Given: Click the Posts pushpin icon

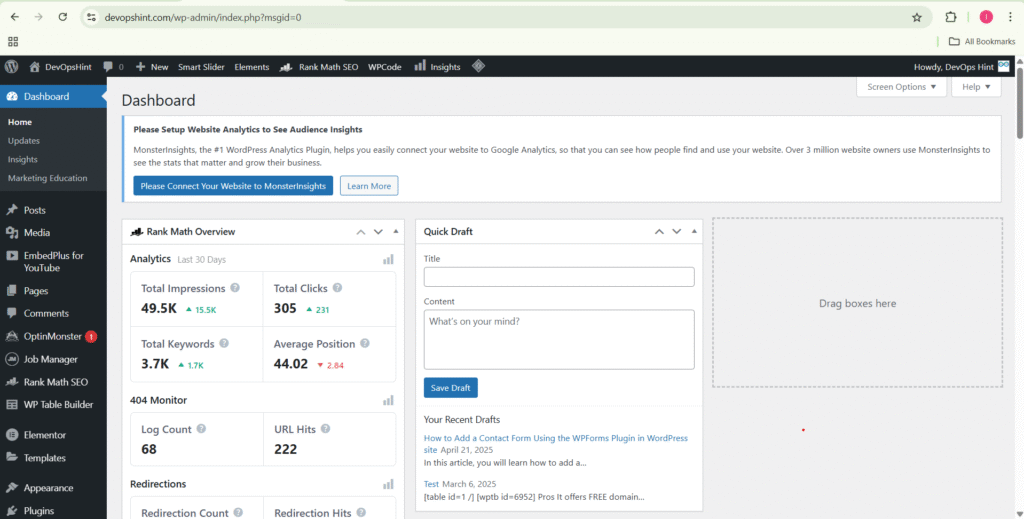Looking at the screenshot, I should click(x=12, y=210).
